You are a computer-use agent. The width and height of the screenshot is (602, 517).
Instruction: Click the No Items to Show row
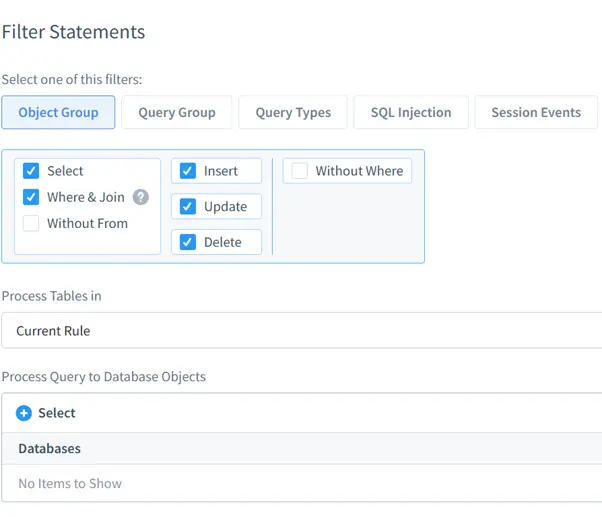point(70,483)
